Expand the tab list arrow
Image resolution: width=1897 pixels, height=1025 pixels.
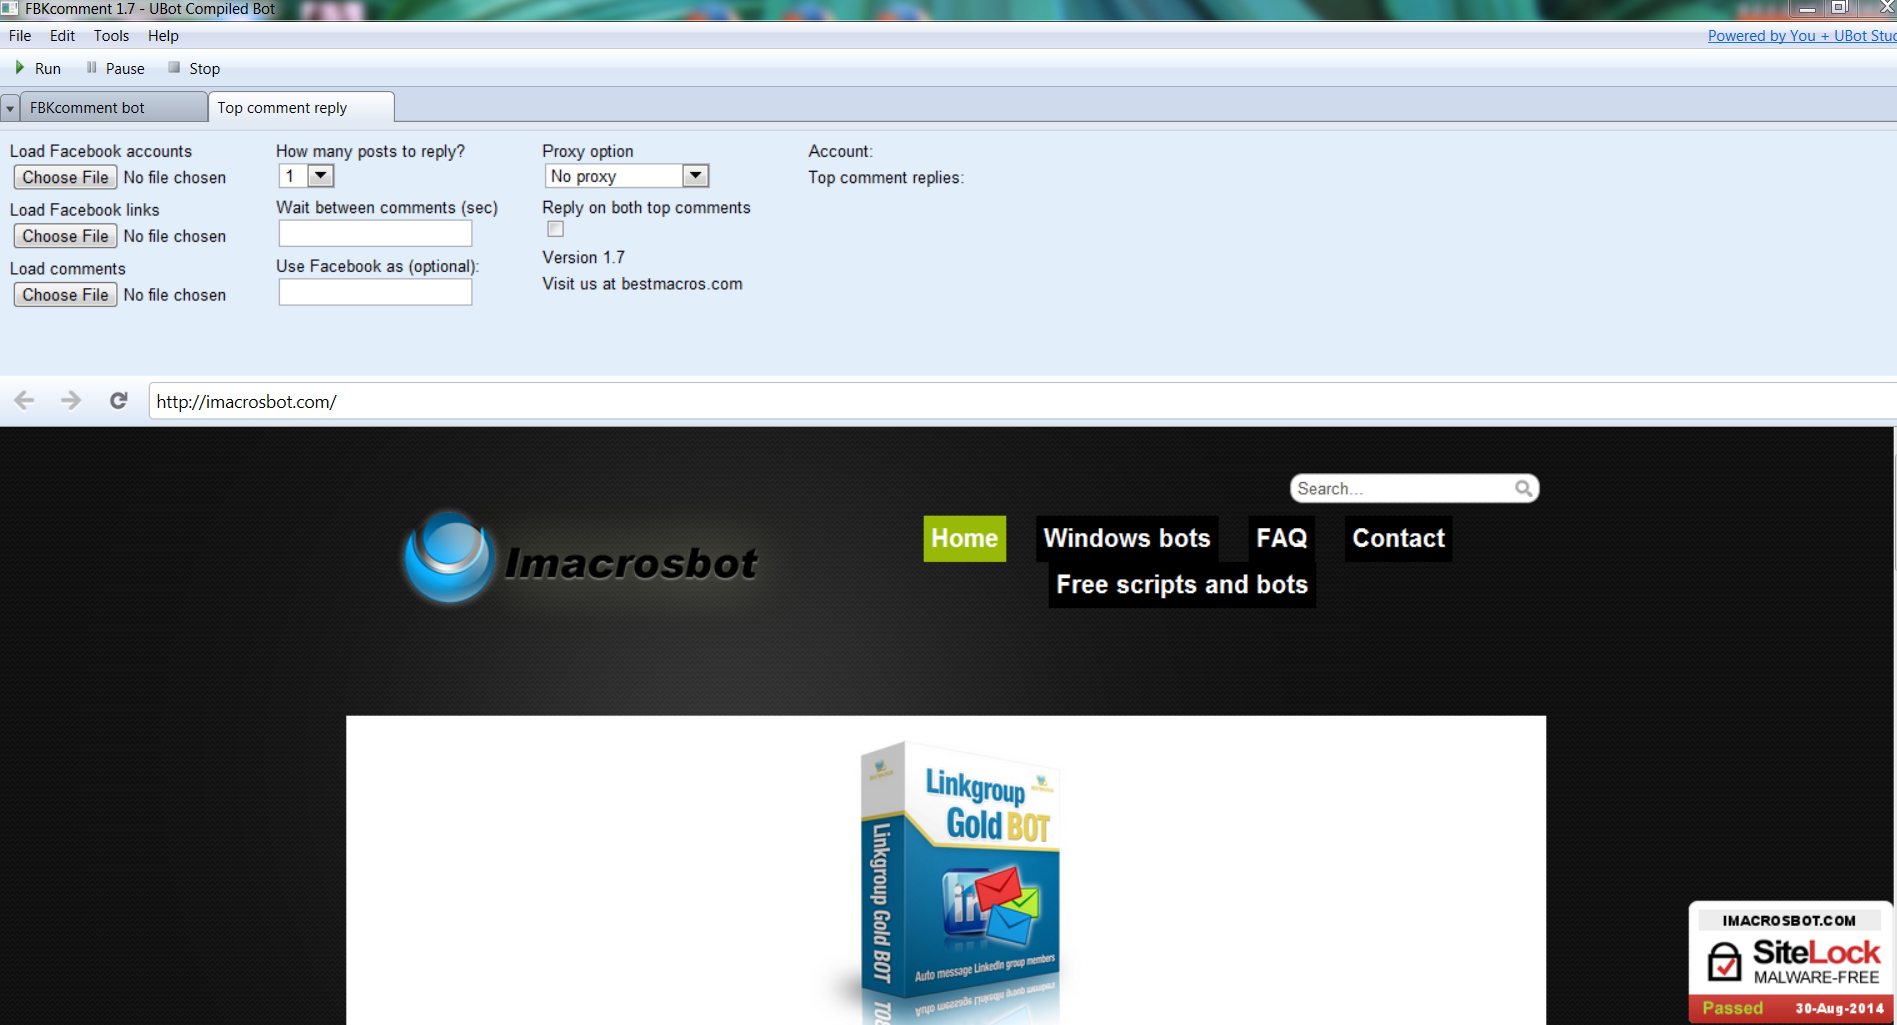click(10, 108)
